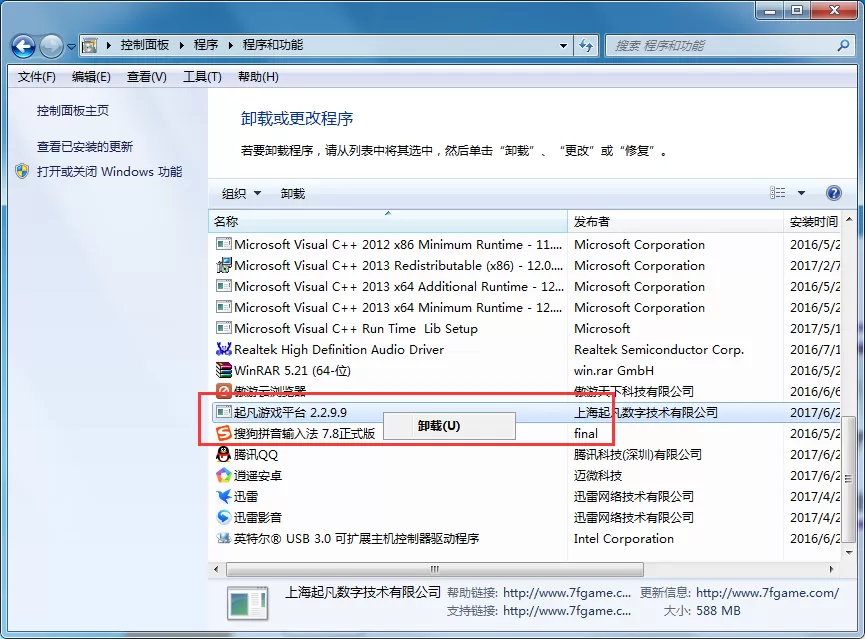Click publisher Intel Corporation
865x639 pixels.
[623, 539]
